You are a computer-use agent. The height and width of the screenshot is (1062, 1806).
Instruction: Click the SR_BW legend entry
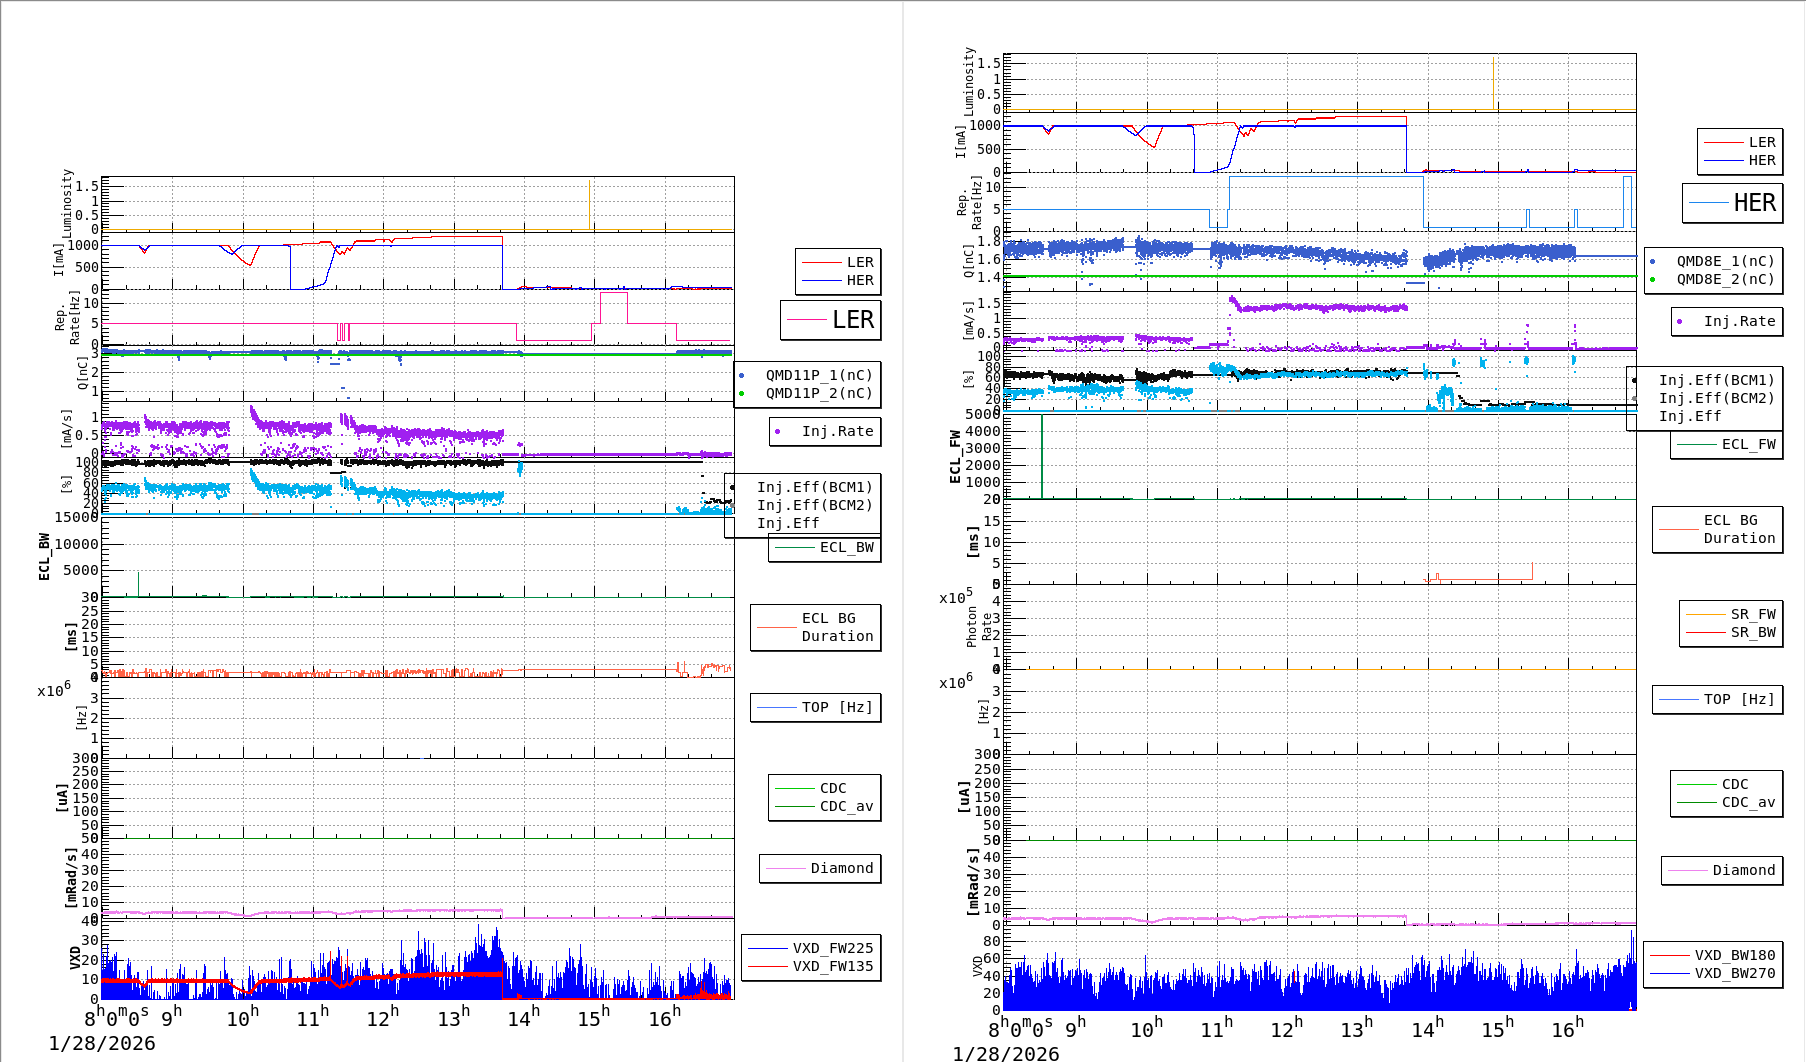coord(1752,632)
